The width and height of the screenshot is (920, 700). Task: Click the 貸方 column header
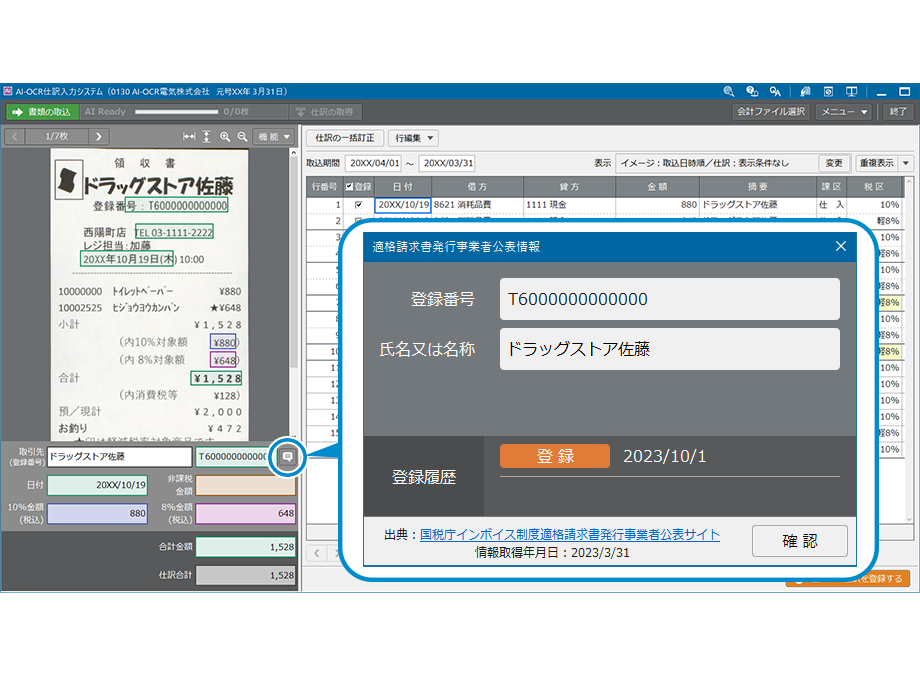[569, 187]
